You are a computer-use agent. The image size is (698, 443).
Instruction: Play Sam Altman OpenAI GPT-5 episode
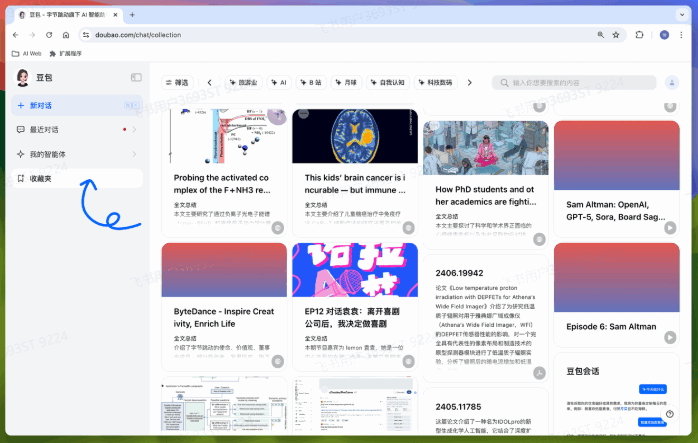tap(670, 228)
